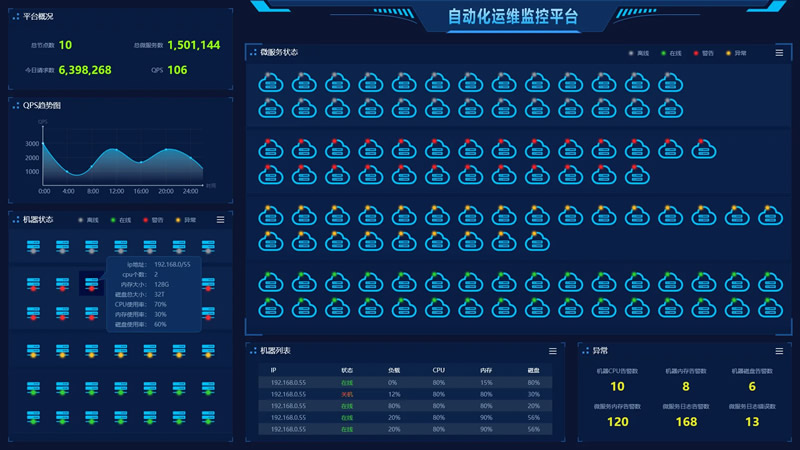Viewport: 800px width, 450px height.
Task: Click last red warning cloud in lower row
Action: point(637,174)
